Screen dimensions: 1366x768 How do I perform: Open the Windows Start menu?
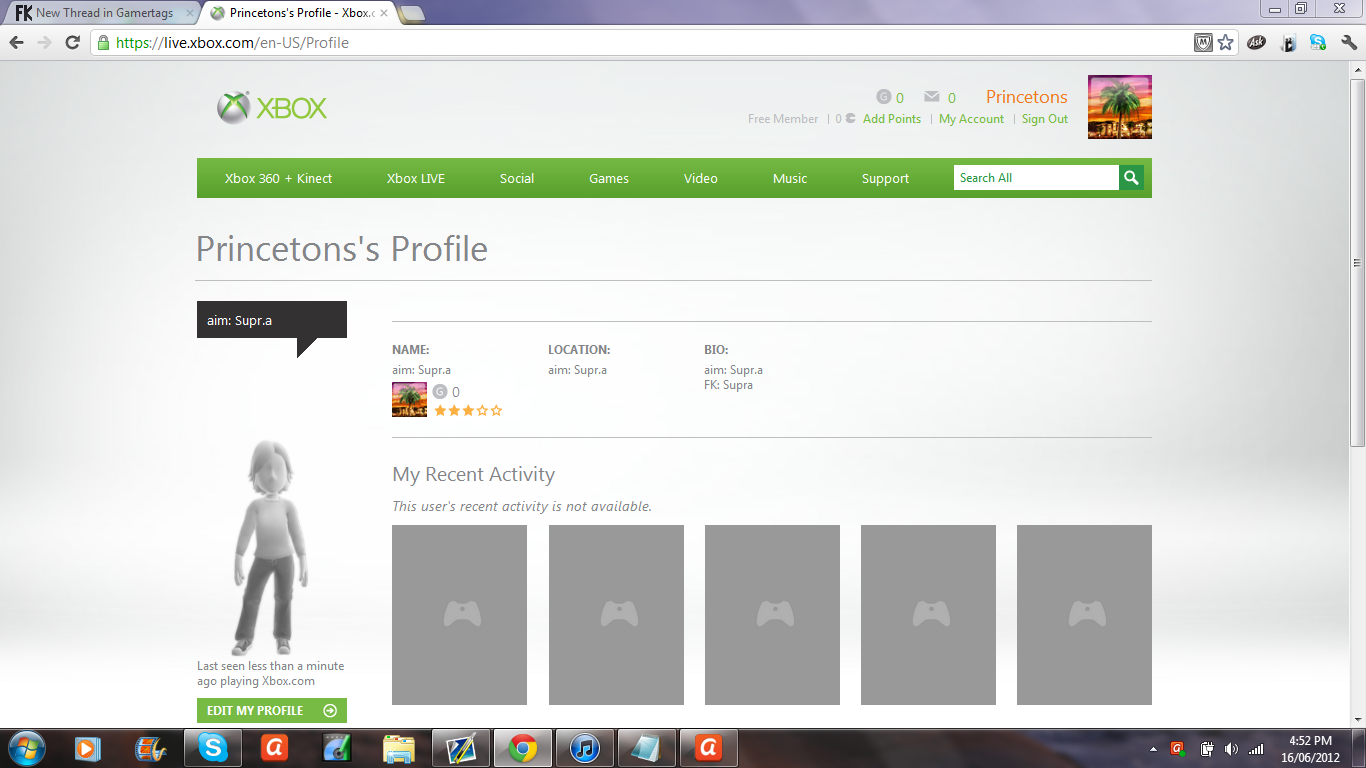click(x=25, y=748)
